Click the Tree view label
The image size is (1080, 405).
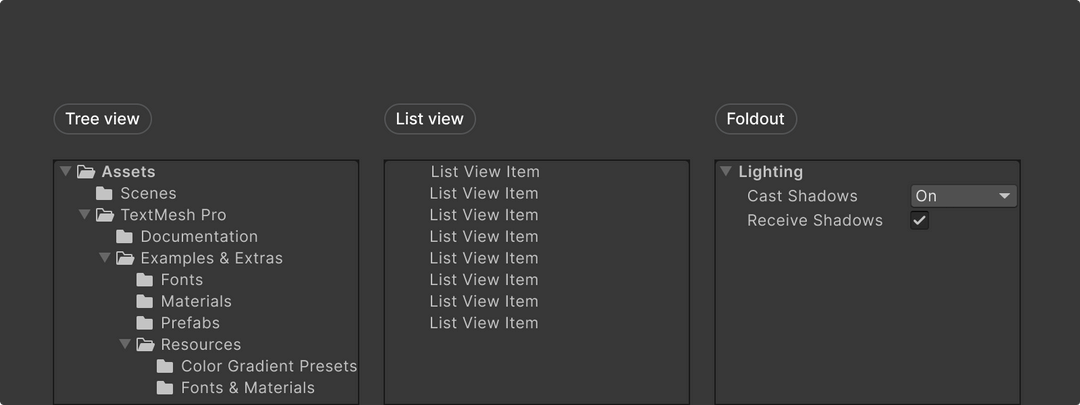[102, 119]
